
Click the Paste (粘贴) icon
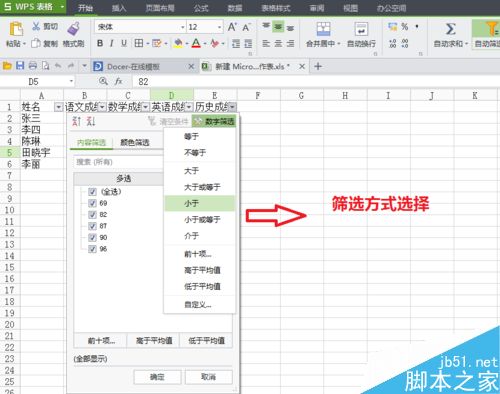(16, 29)
